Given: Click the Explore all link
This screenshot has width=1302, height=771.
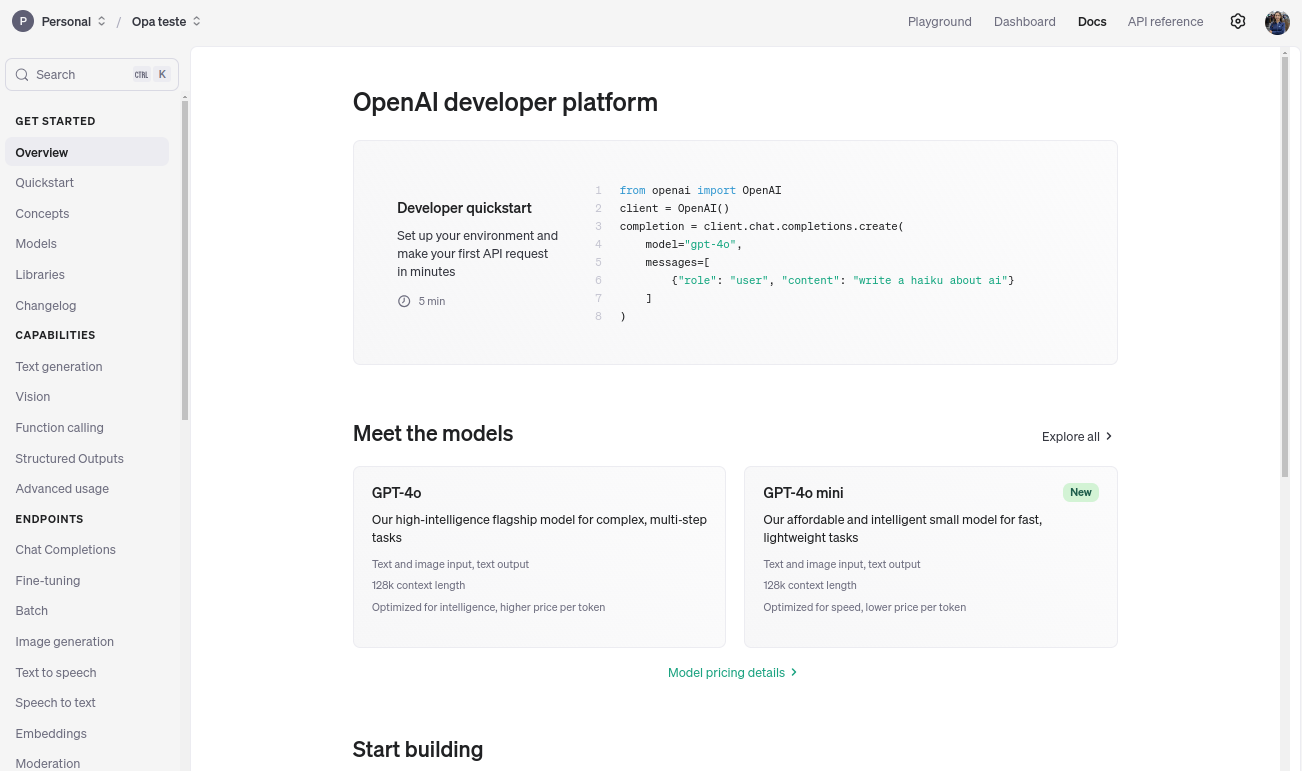Looking at the screenshot, I should click(x=1077, y=436).
